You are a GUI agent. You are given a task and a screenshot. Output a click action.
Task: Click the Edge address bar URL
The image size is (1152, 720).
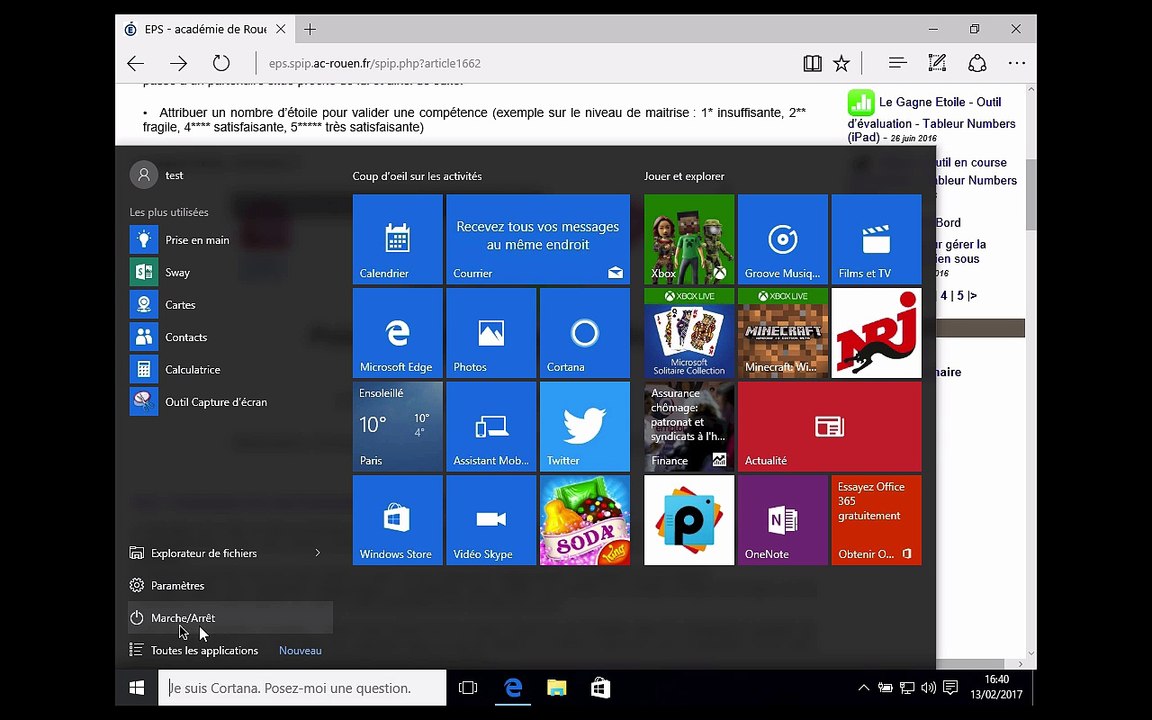tap(375, 63)
